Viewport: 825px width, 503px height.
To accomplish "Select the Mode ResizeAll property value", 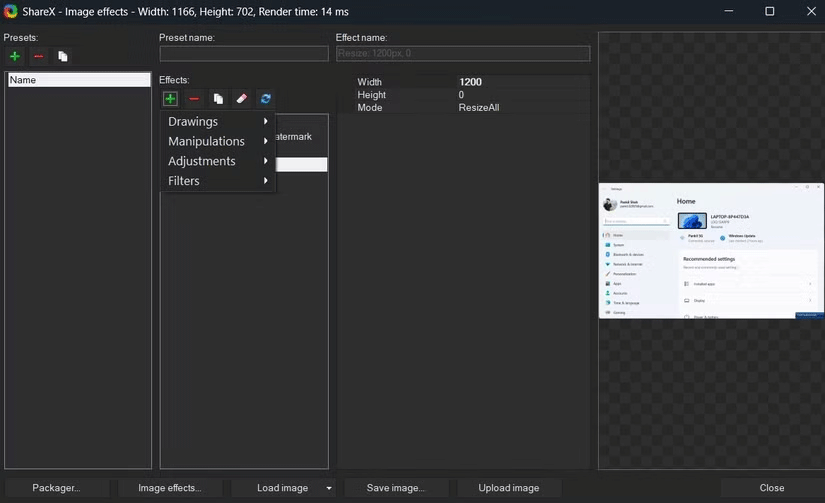I will tap(479, 108).
